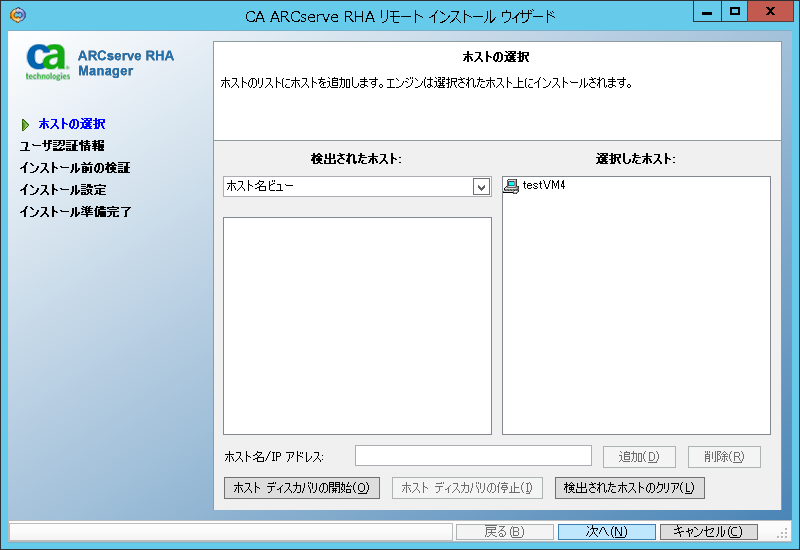Screen dimensions: 800x550
Task: Click green arrow beside ホストの選択 step
Action: [25, 124]
